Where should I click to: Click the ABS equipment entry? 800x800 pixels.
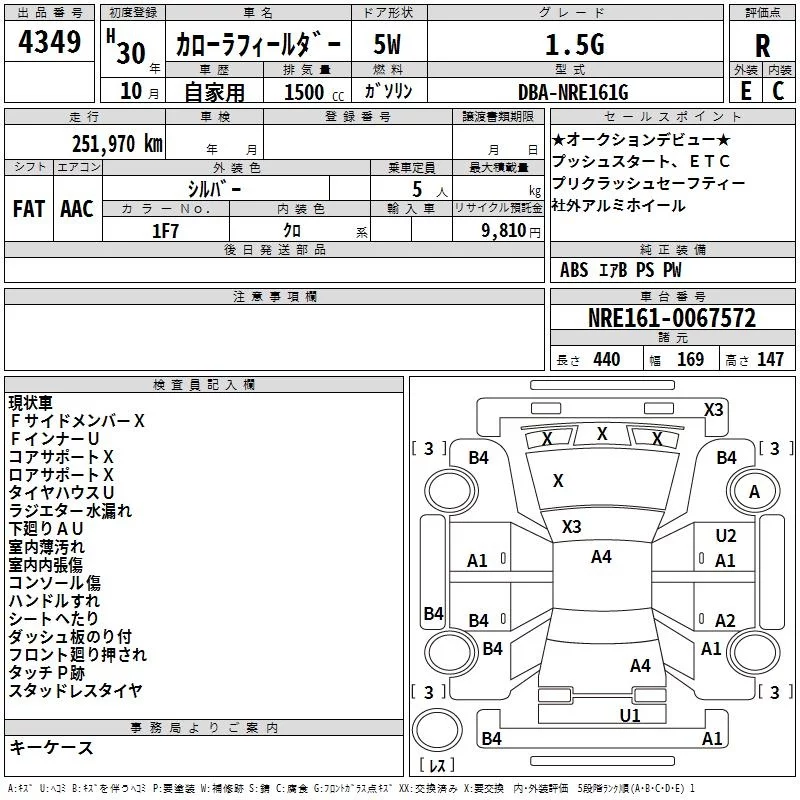tap(574, 270)
